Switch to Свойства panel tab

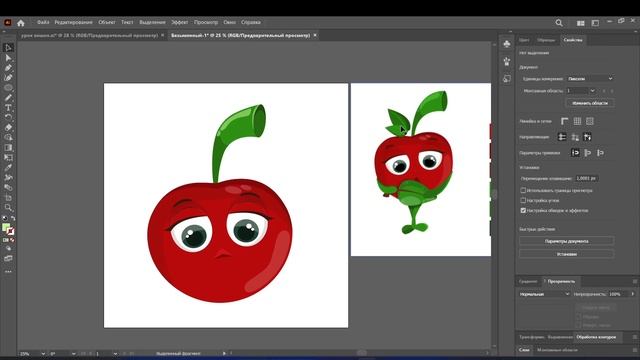[573, 40]
